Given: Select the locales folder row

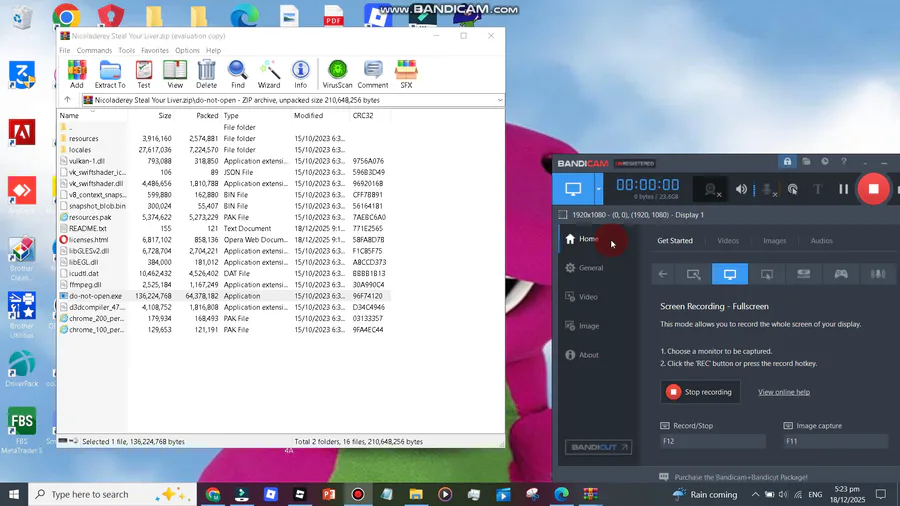Looking at the screenshot, I should coord(224,150).
